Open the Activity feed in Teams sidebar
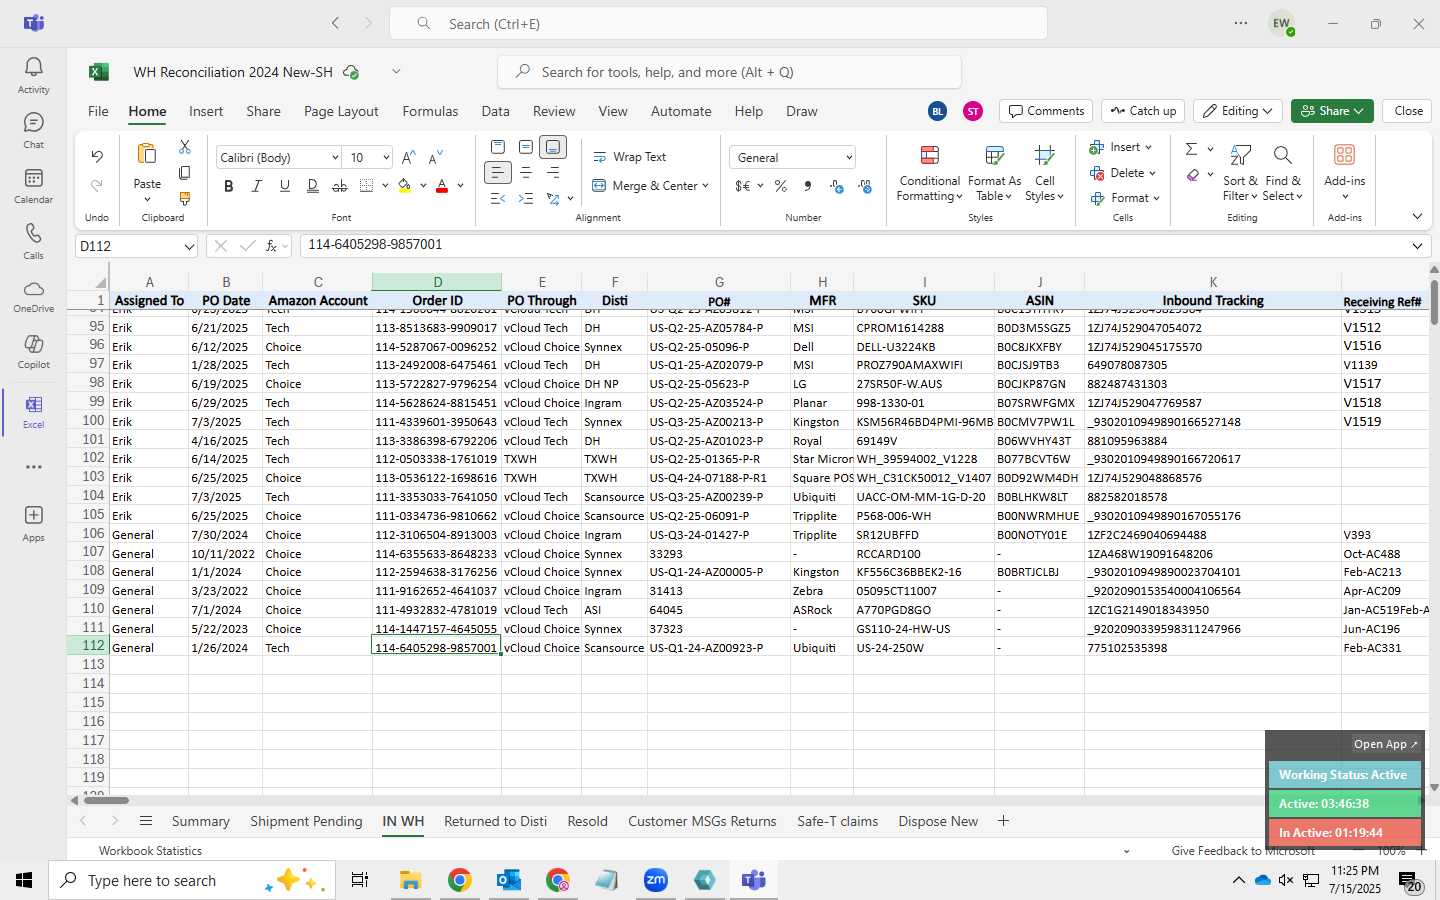This screenshot has height=900, width=1440. 33,75
